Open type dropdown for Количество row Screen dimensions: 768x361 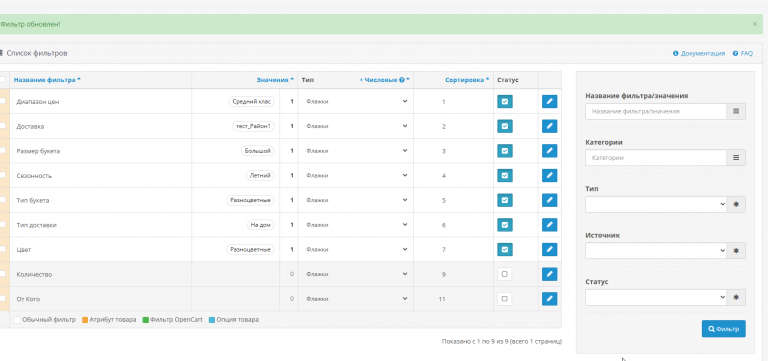point(356,274)
